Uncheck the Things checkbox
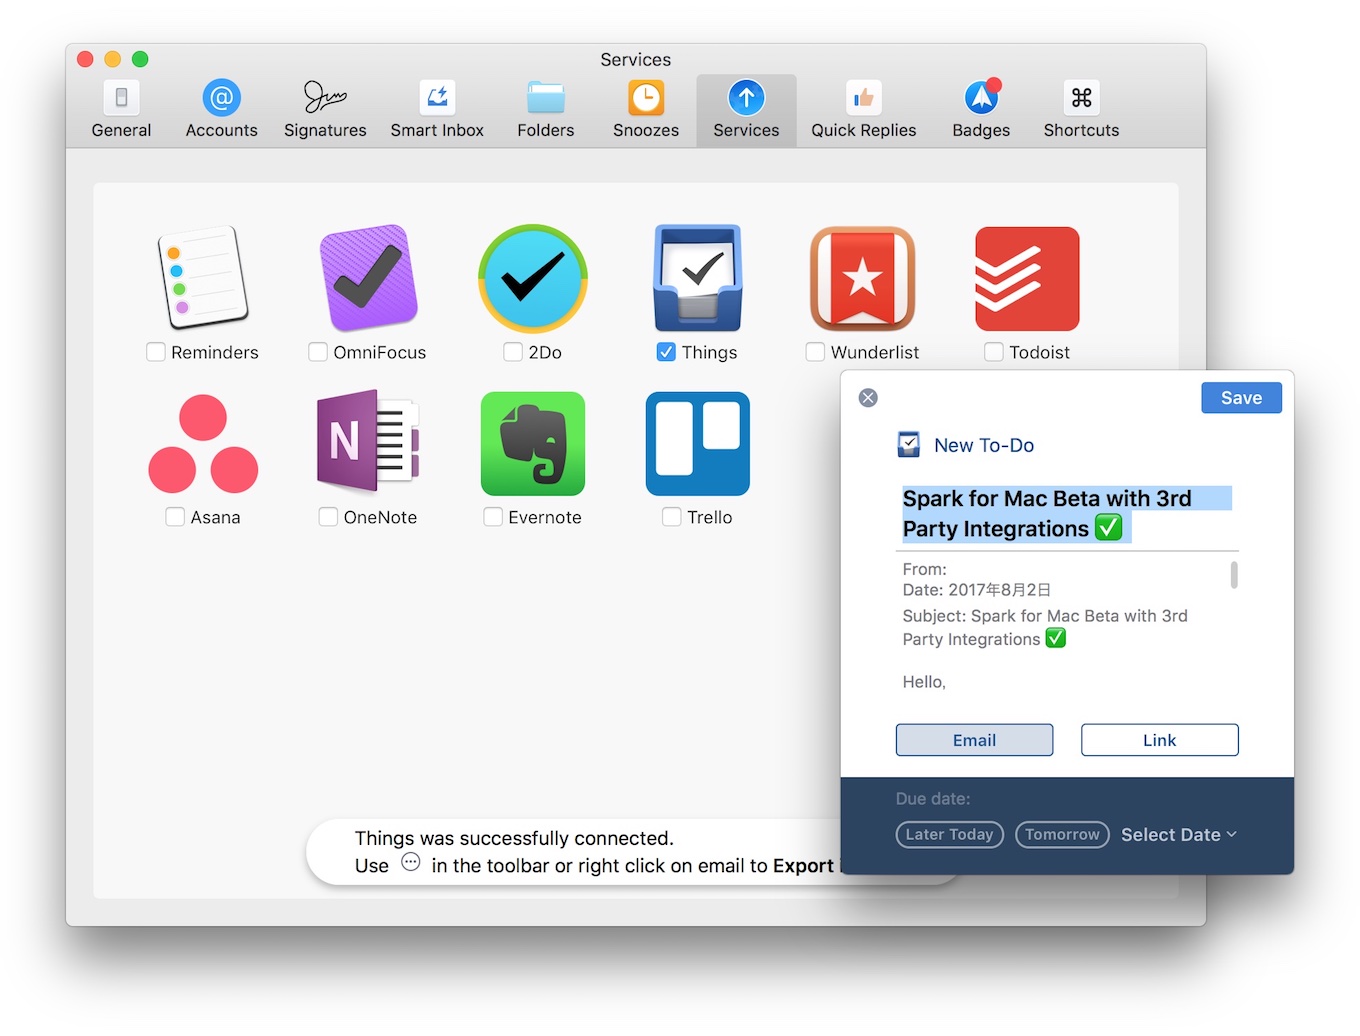Viewport: 1360px width, 1036px height. (666, 352)
